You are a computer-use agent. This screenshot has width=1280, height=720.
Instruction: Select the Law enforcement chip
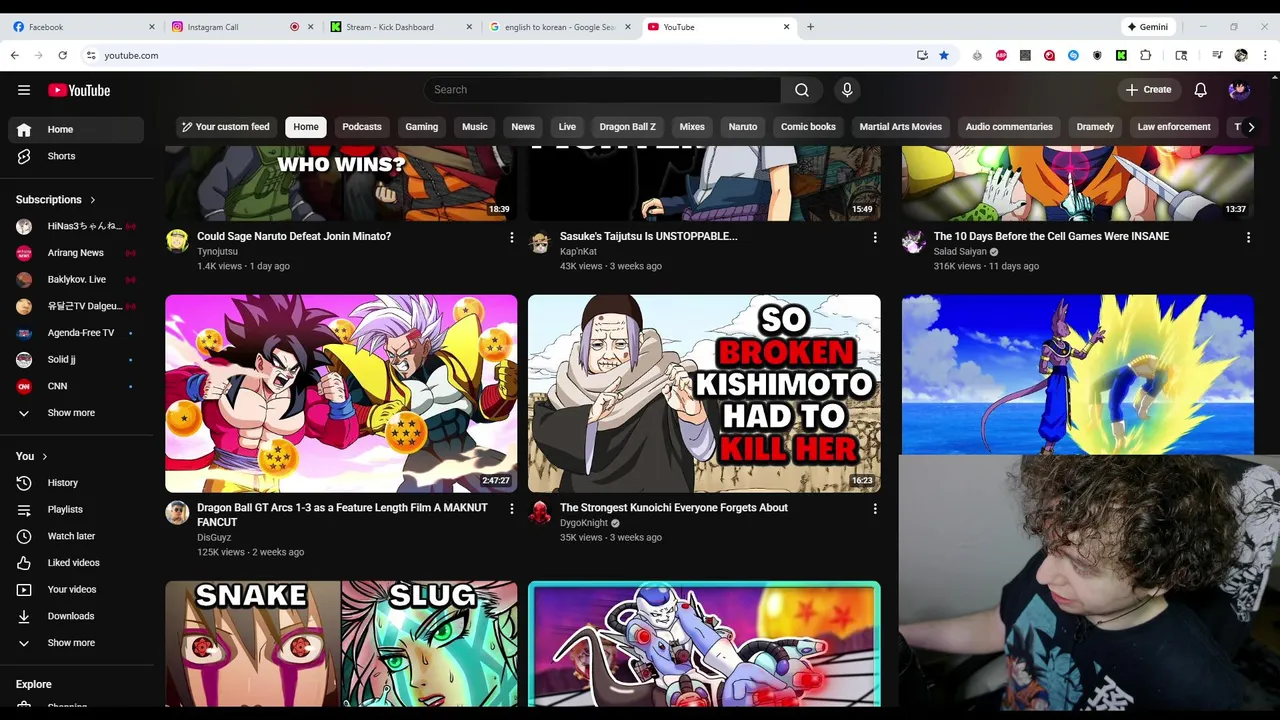[x=1174, y=127]
